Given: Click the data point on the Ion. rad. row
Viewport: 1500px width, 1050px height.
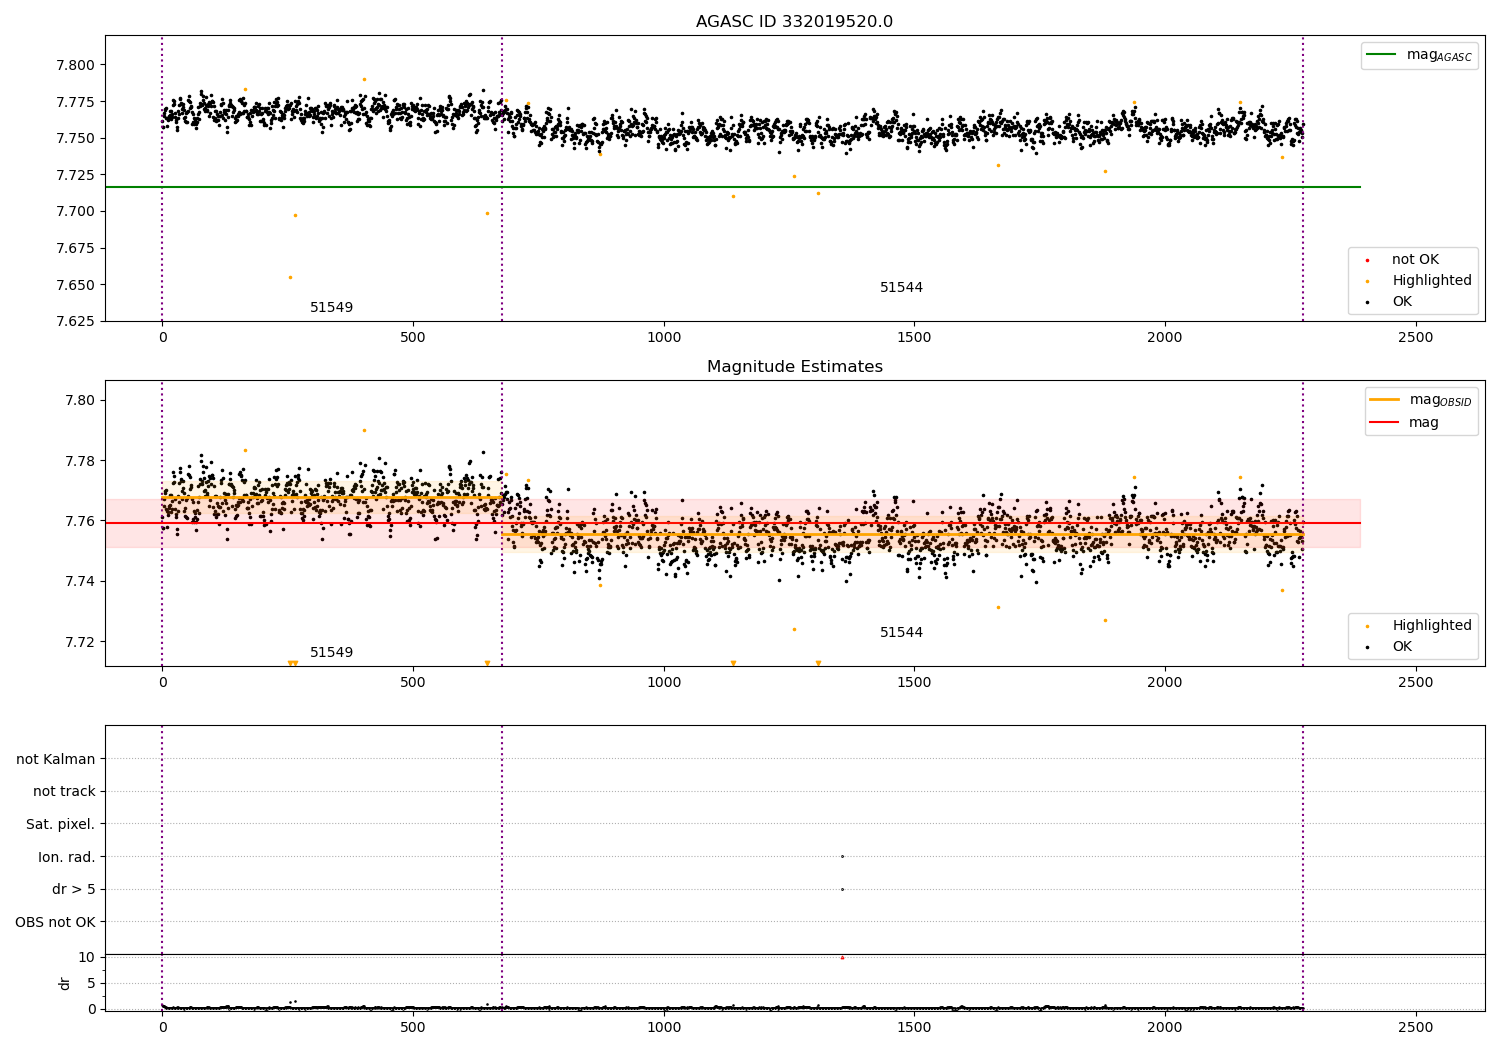Looking at the screenshot, I should coord(842,856).
